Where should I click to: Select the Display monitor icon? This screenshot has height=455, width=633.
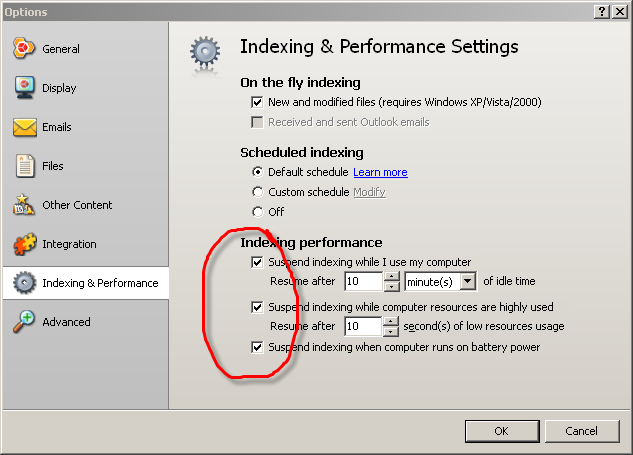point(24,87)
